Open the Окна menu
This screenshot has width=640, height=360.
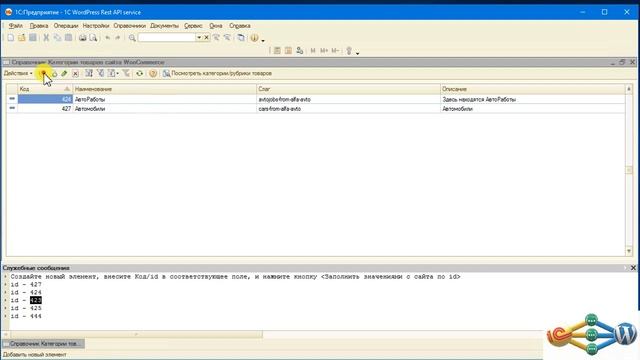(x=216, y=25)
